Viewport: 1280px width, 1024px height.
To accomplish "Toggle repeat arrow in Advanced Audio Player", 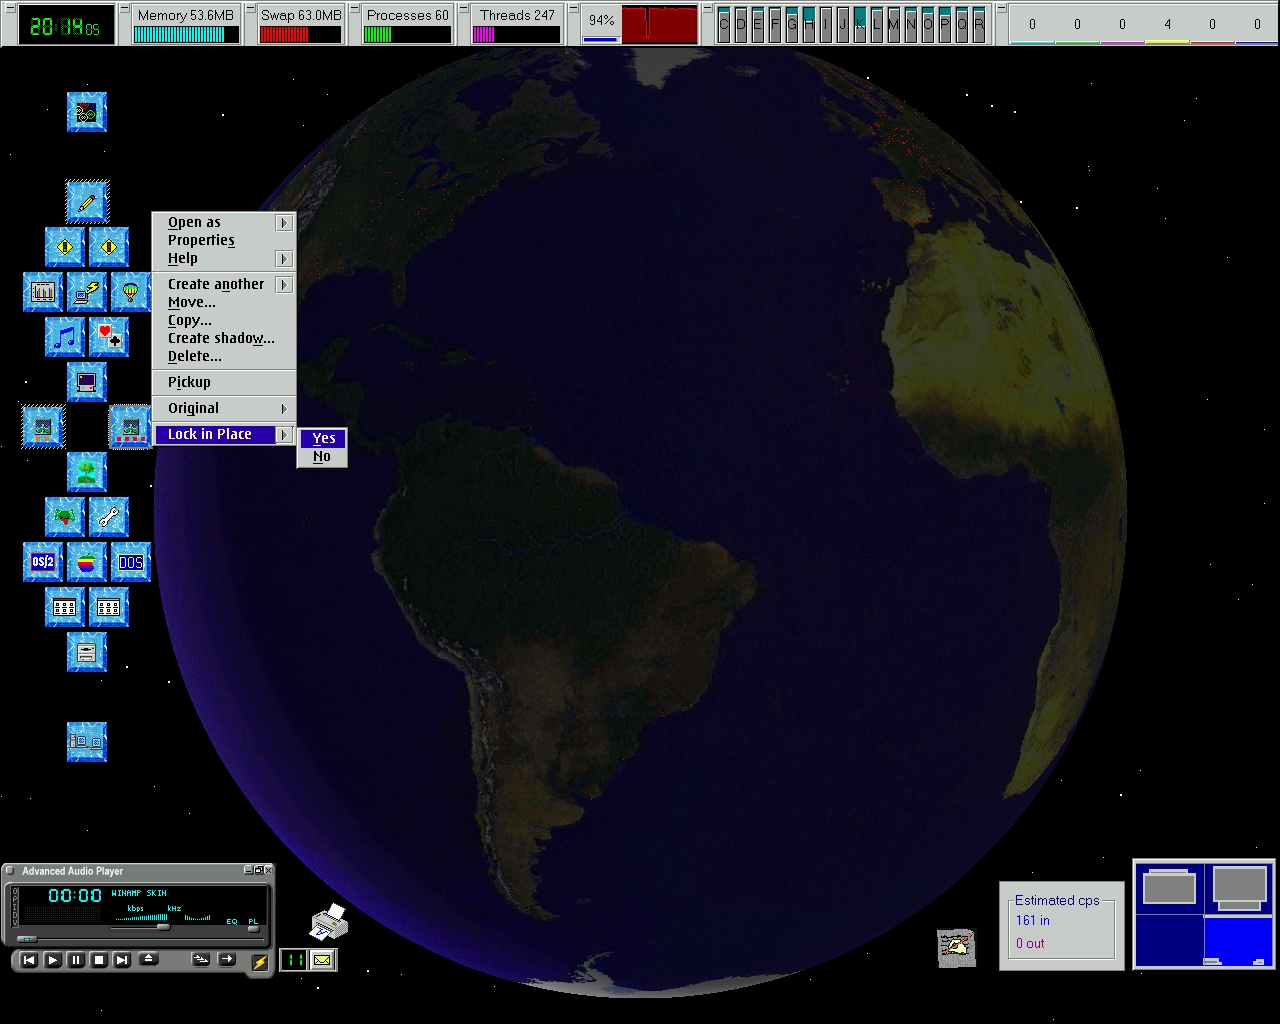I will pos(227,959).
